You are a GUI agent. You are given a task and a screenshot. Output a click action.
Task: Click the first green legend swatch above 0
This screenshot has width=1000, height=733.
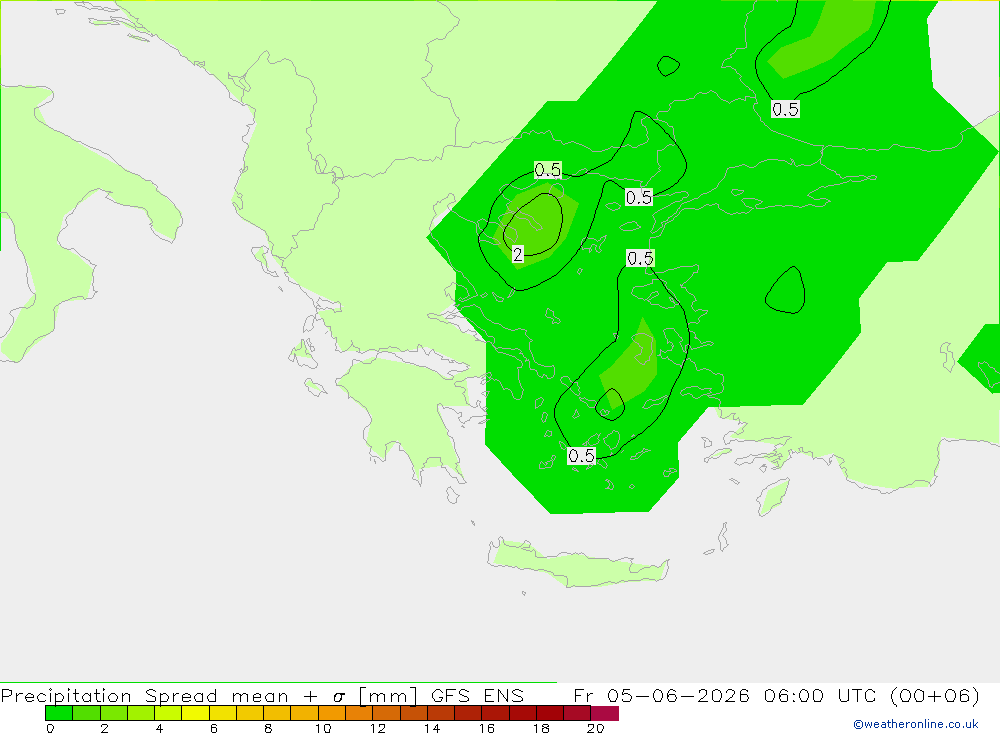pyautogui.click(x=59, y=713)
